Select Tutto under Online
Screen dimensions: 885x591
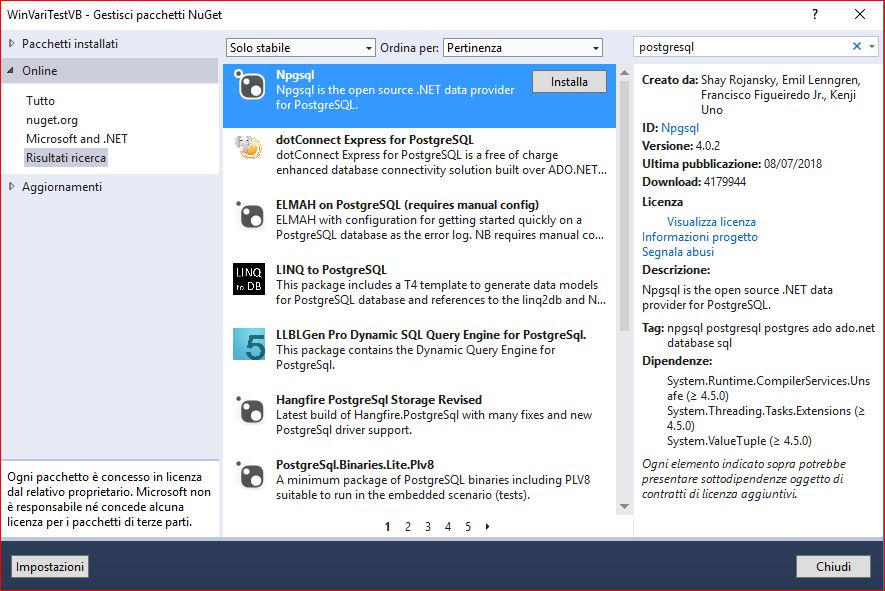[41, 101]
